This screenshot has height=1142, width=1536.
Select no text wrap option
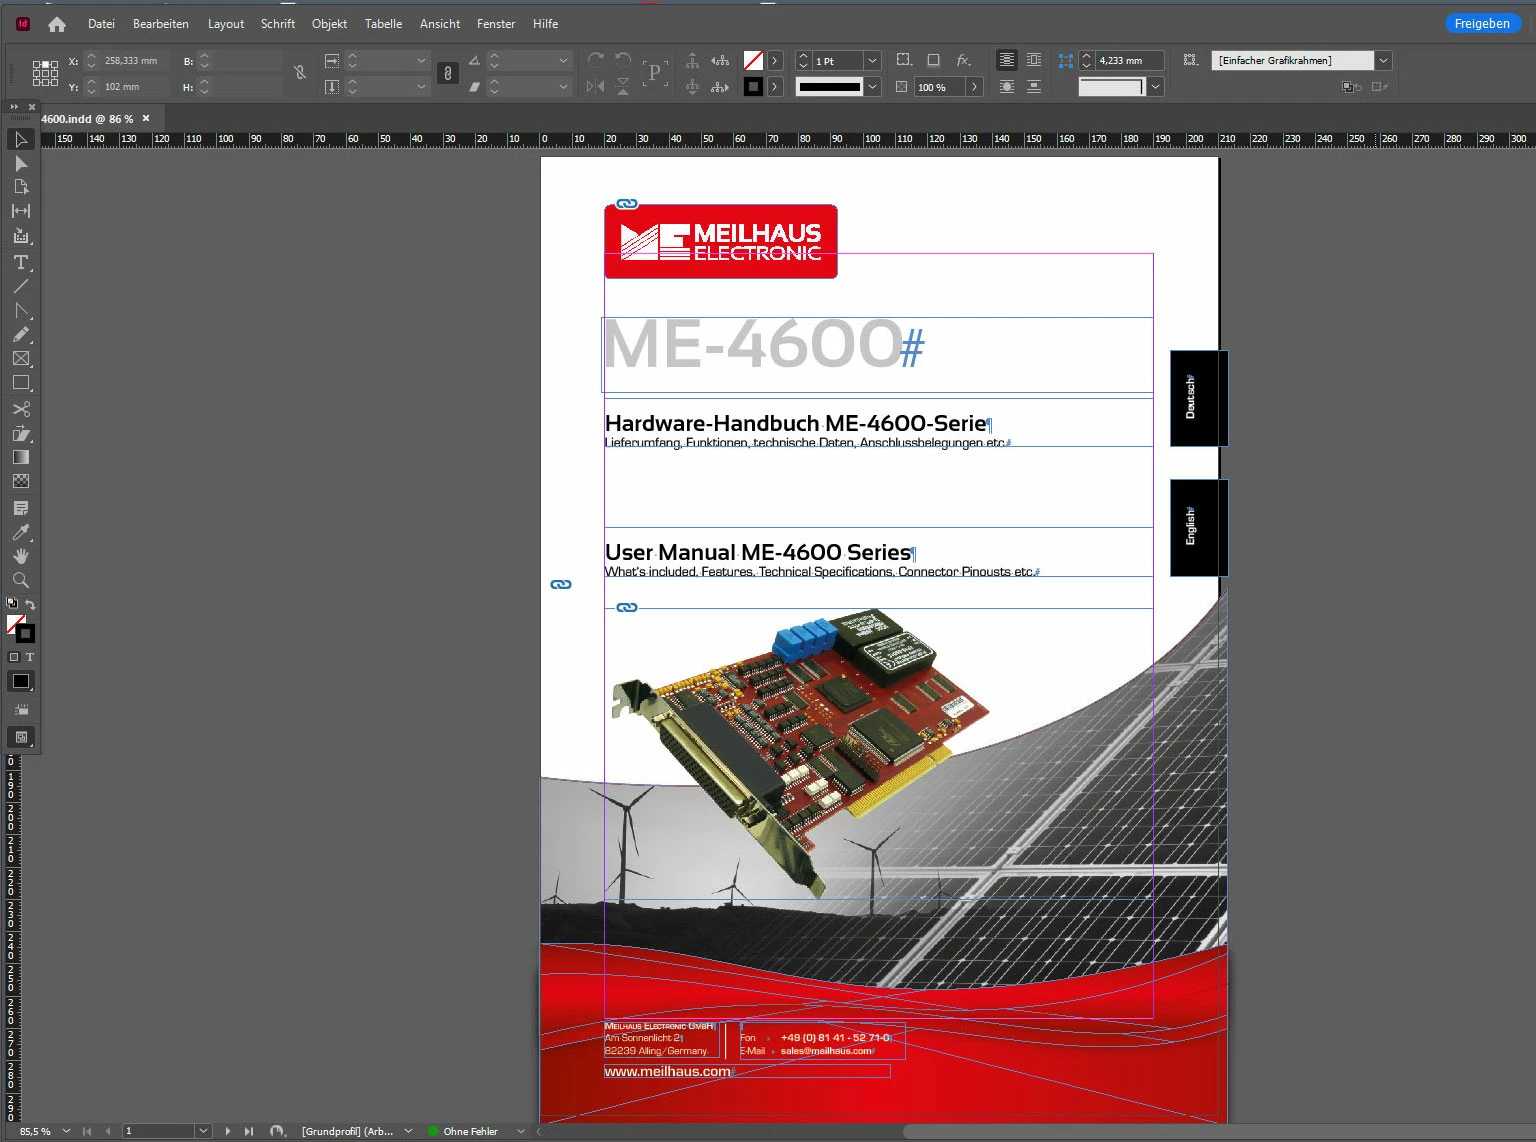(1007, 60)
